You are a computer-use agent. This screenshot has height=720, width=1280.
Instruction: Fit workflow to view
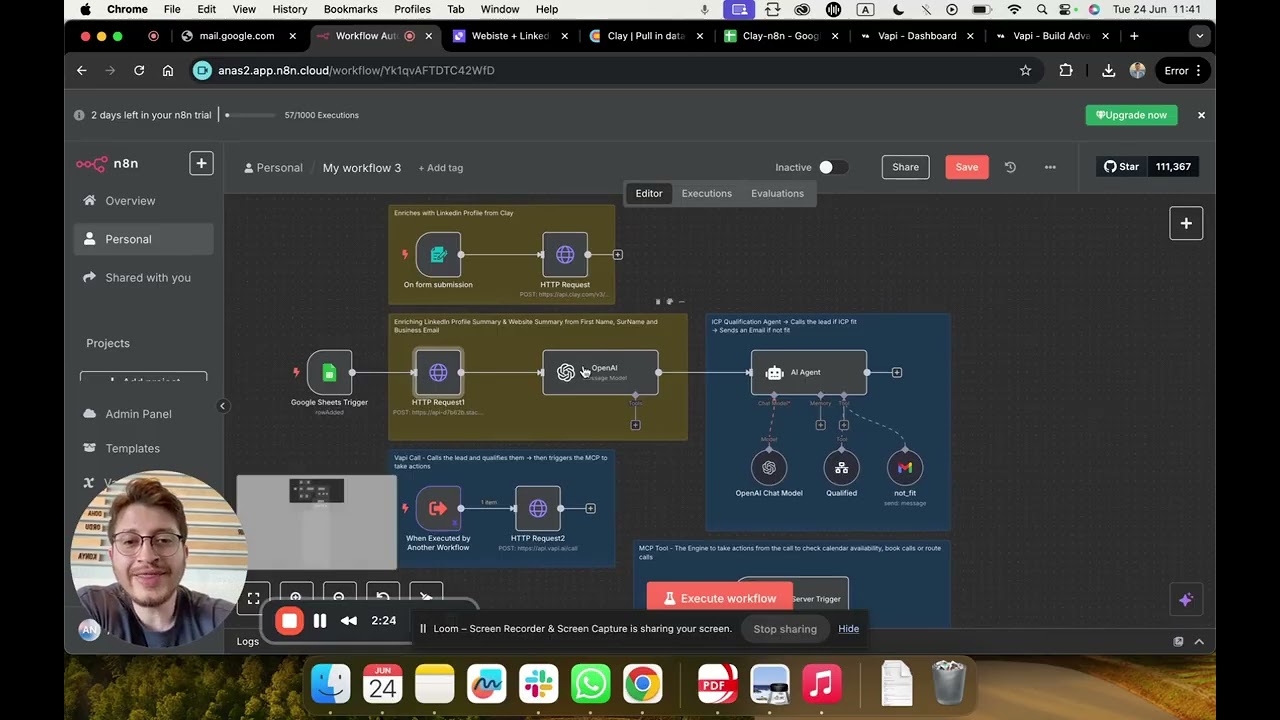(253, 598)
